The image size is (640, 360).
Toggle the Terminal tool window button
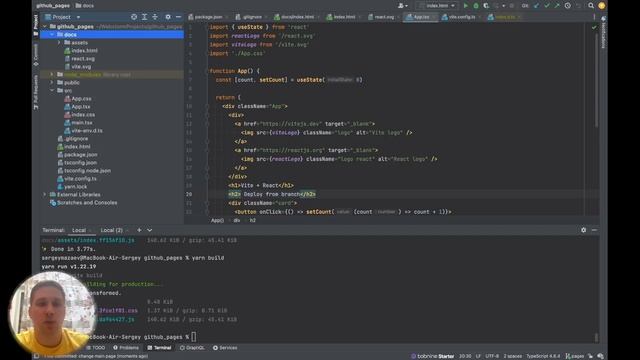coord(159,348)
